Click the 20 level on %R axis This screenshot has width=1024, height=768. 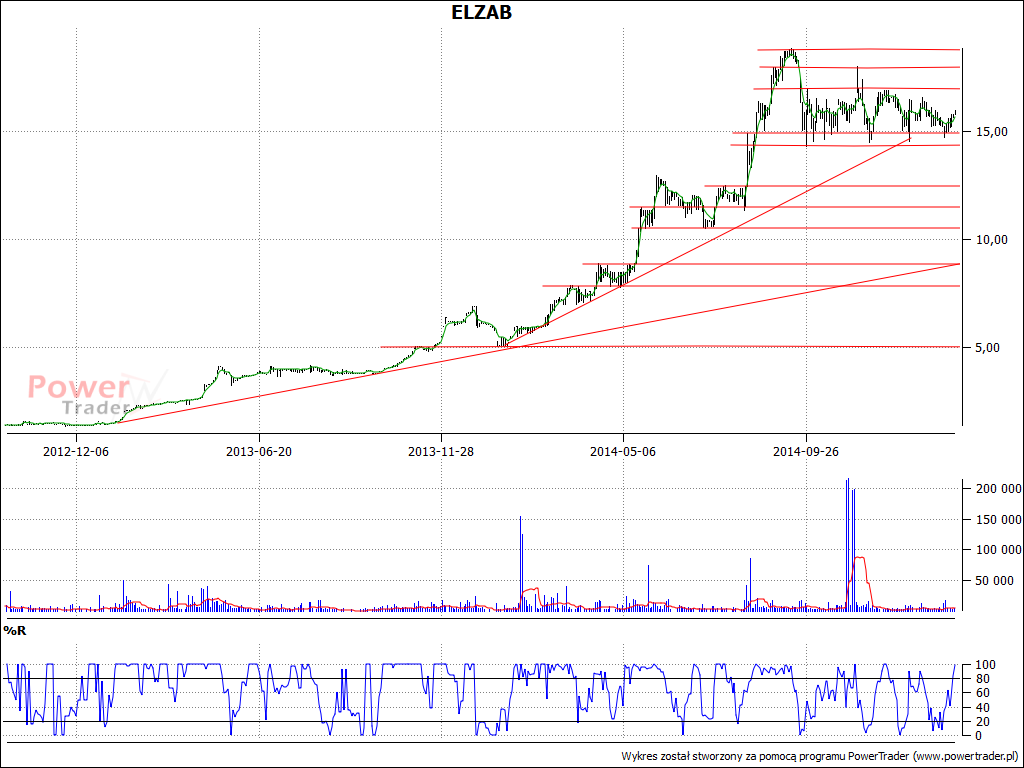click(982, 722)
